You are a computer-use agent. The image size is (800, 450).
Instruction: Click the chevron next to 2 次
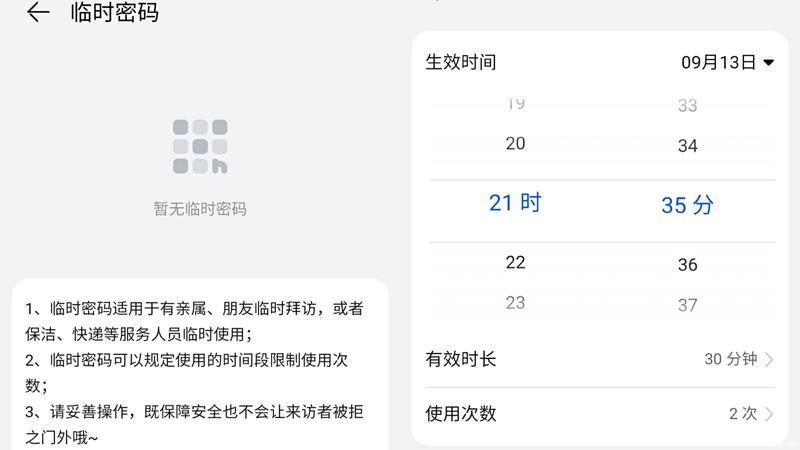tap(769, 413)
